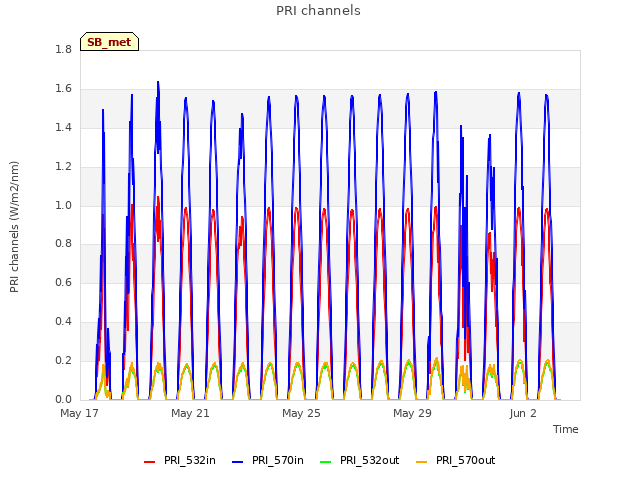Click the 0.2 y-axis tick label

pos(63,361)
